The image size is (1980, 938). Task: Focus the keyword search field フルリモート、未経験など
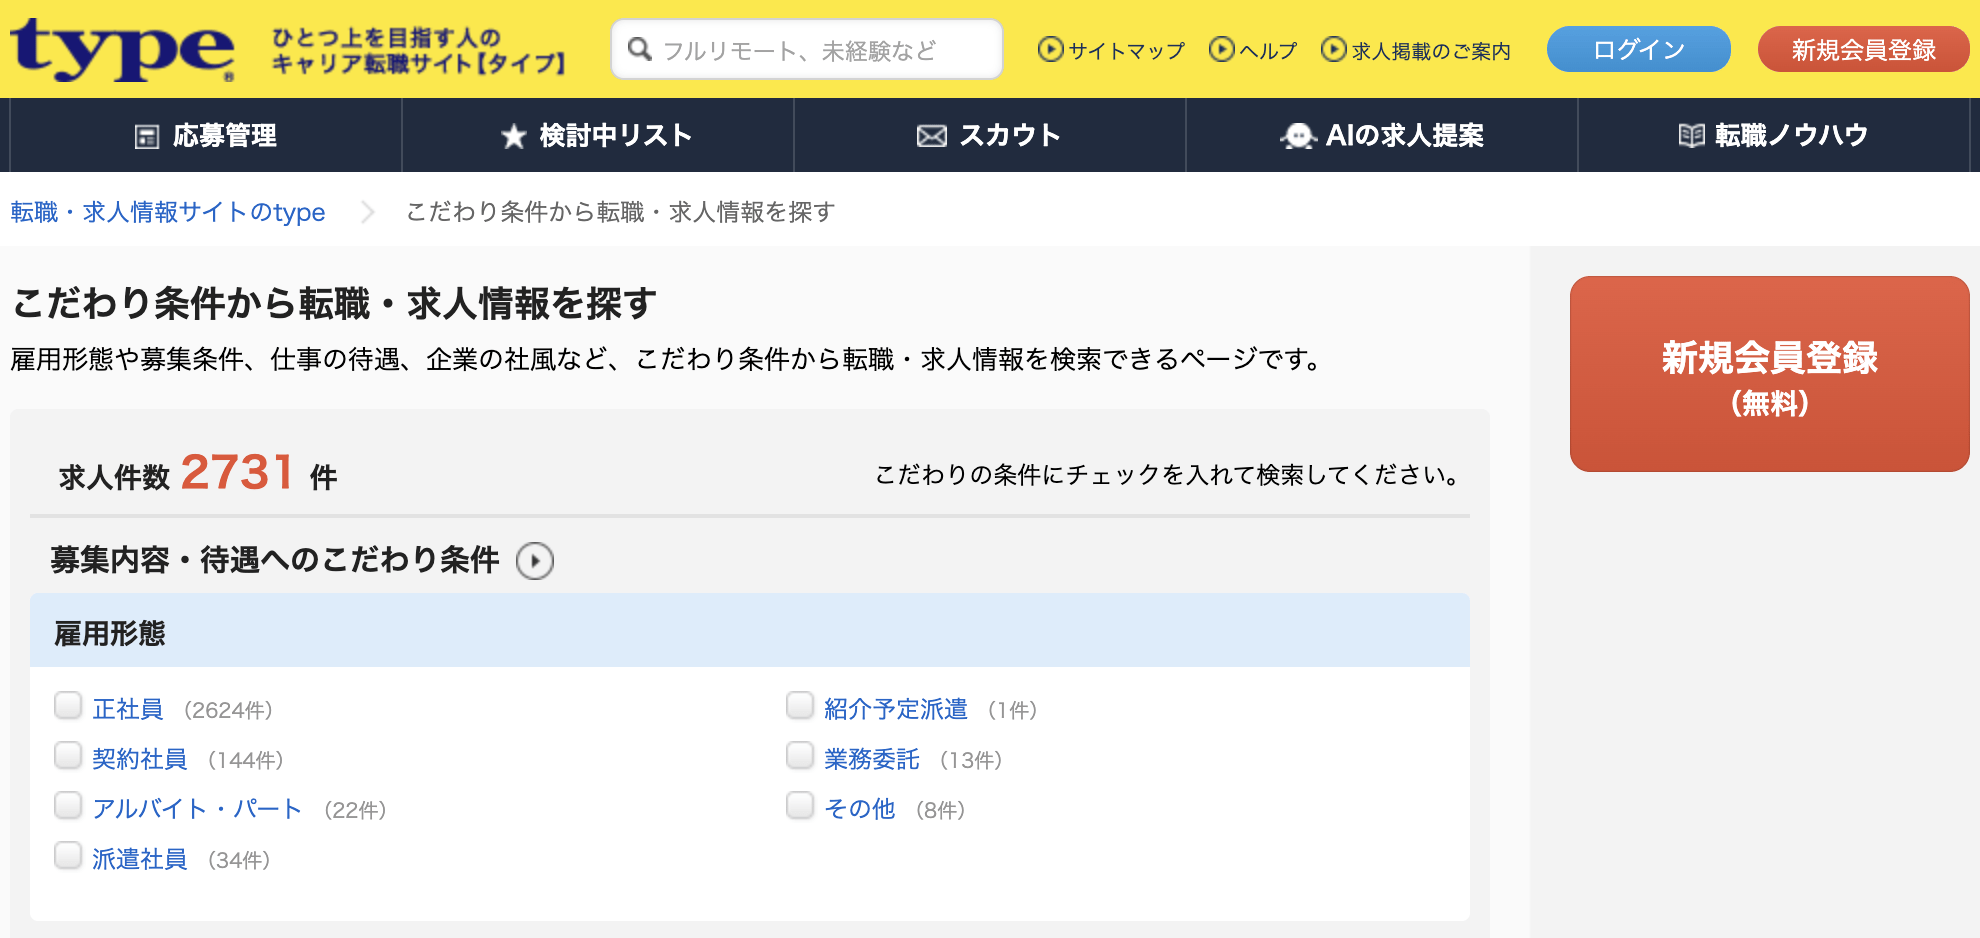tap(806, 49)
